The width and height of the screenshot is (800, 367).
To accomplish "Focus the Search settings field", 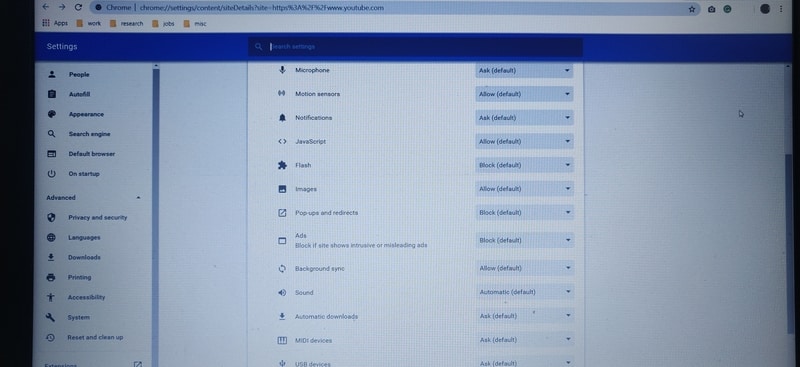I will point(415,46).
